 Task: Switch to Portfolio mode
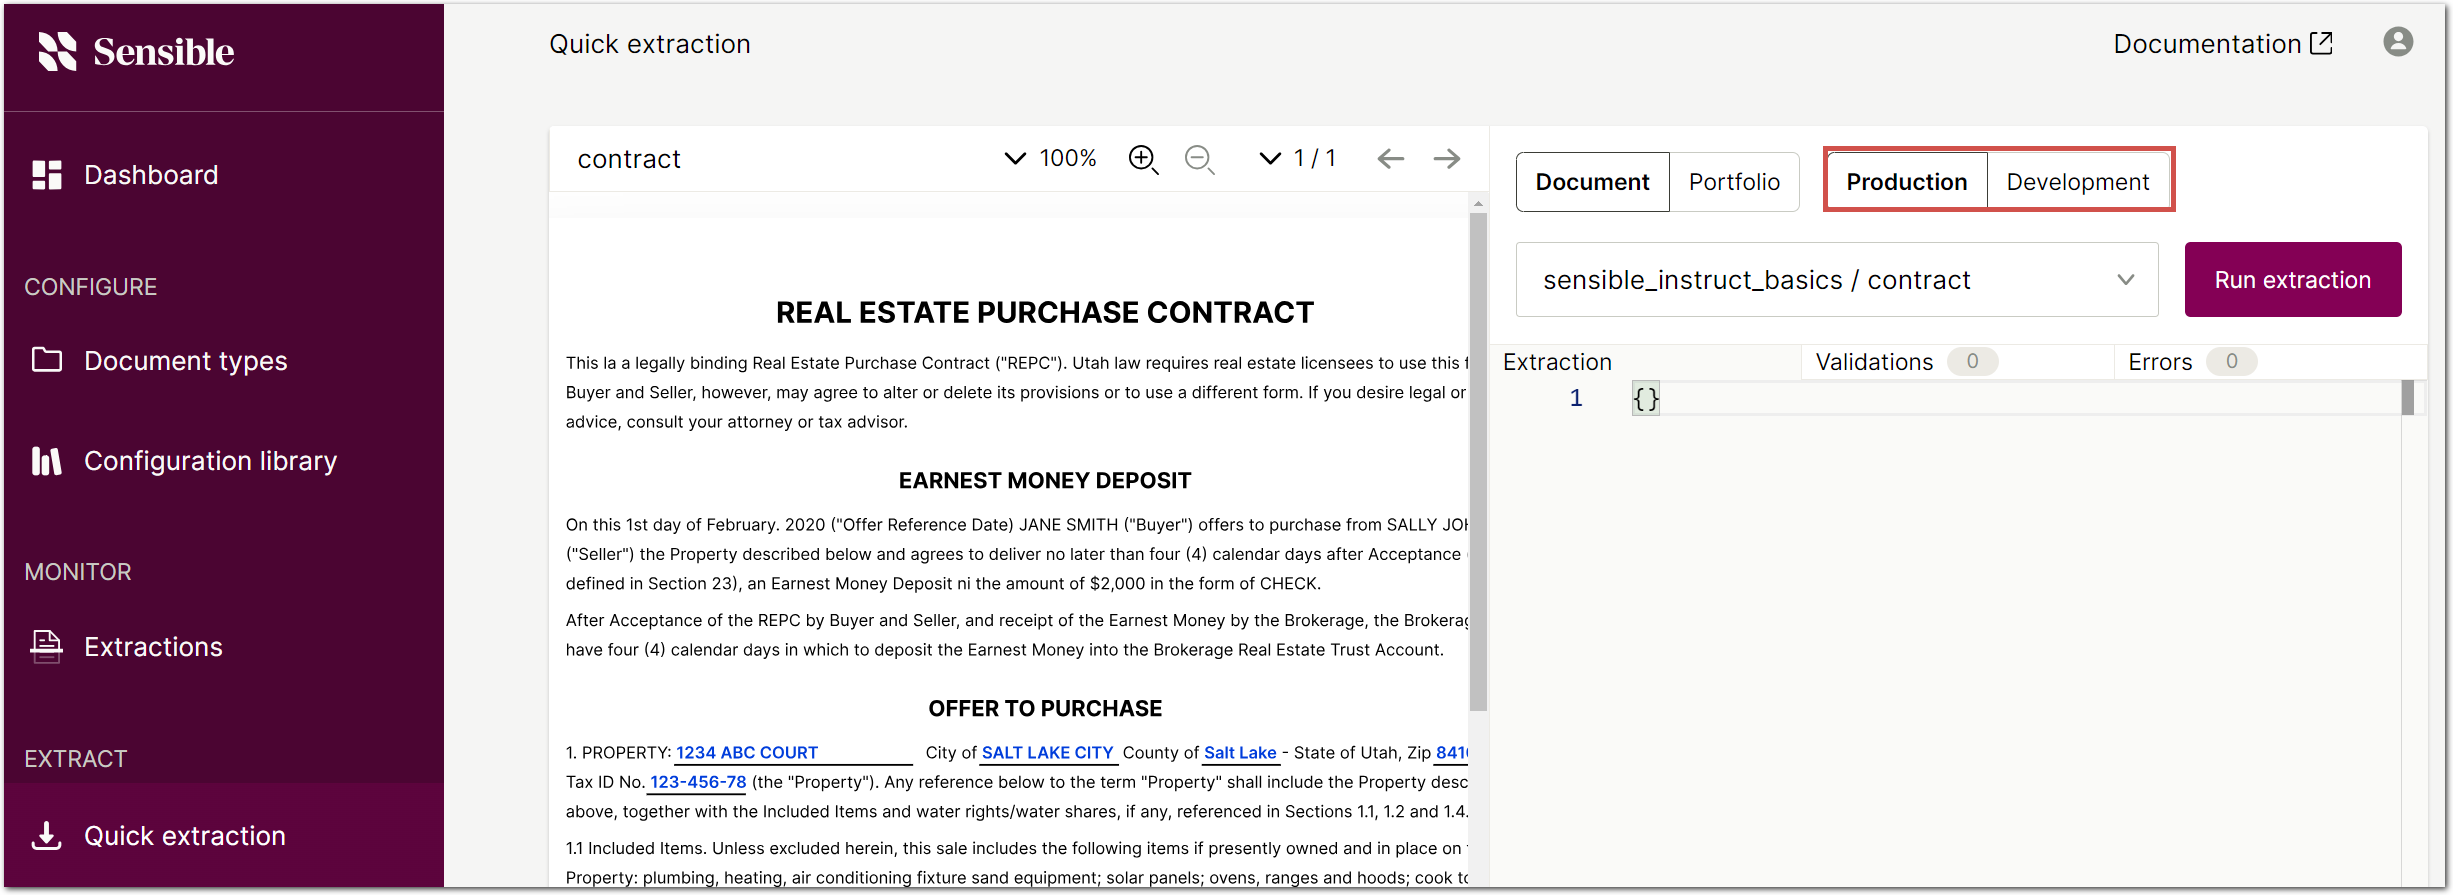[x=1734, y=182]
